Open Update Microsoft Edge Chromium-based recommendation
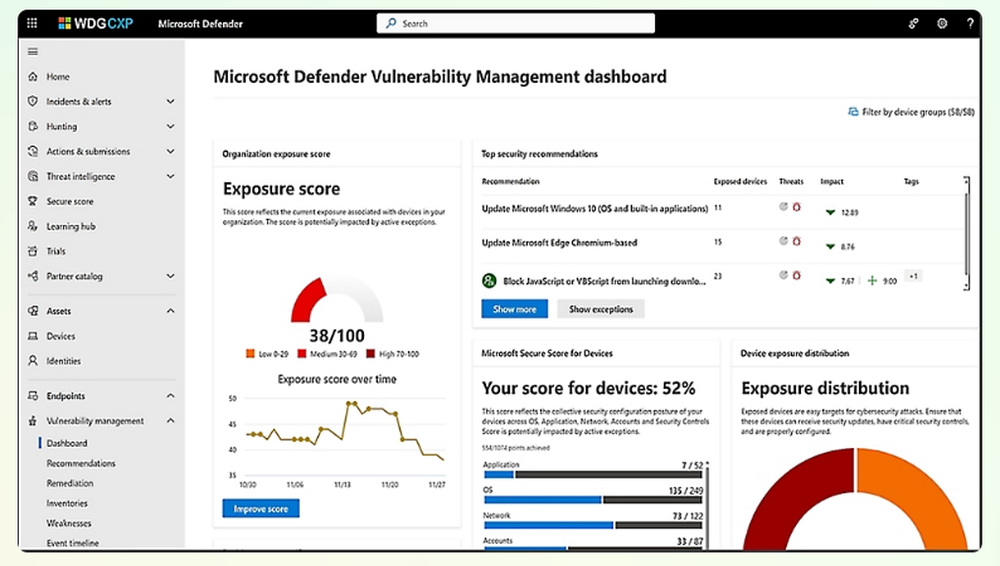Viewport: 1000px width, 566px height. (x=559, y=242)
